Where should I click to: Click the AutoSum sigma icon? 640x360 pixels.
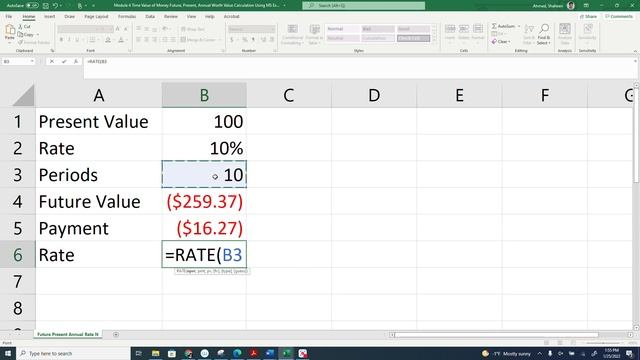[x=494, y=26]
